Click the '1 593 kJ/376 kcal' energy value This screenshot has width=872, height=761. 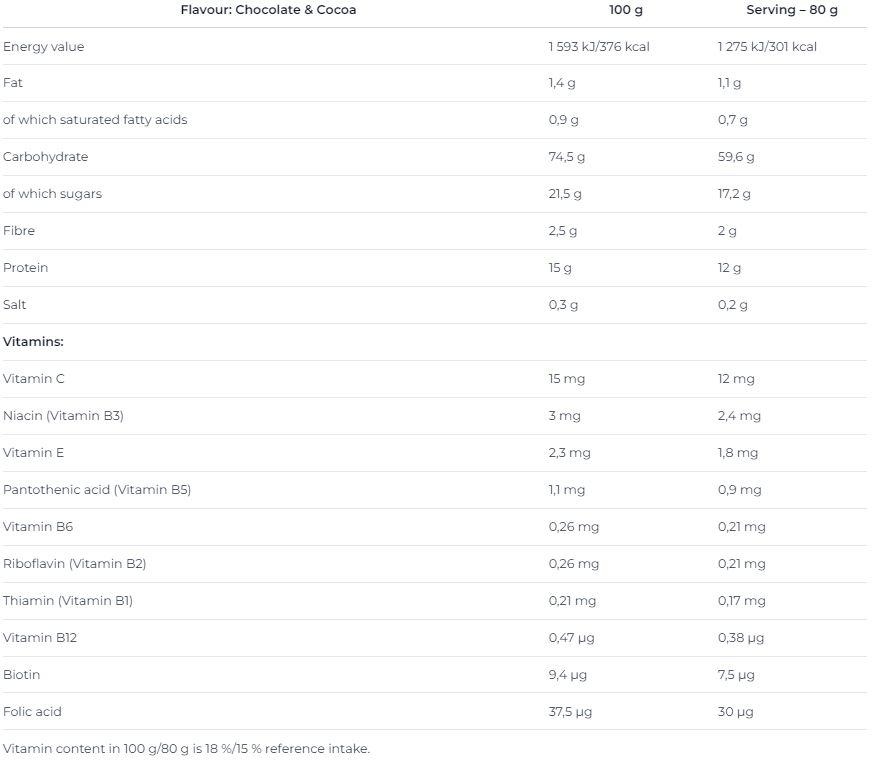pyautogui.click(x=599, y=47)
